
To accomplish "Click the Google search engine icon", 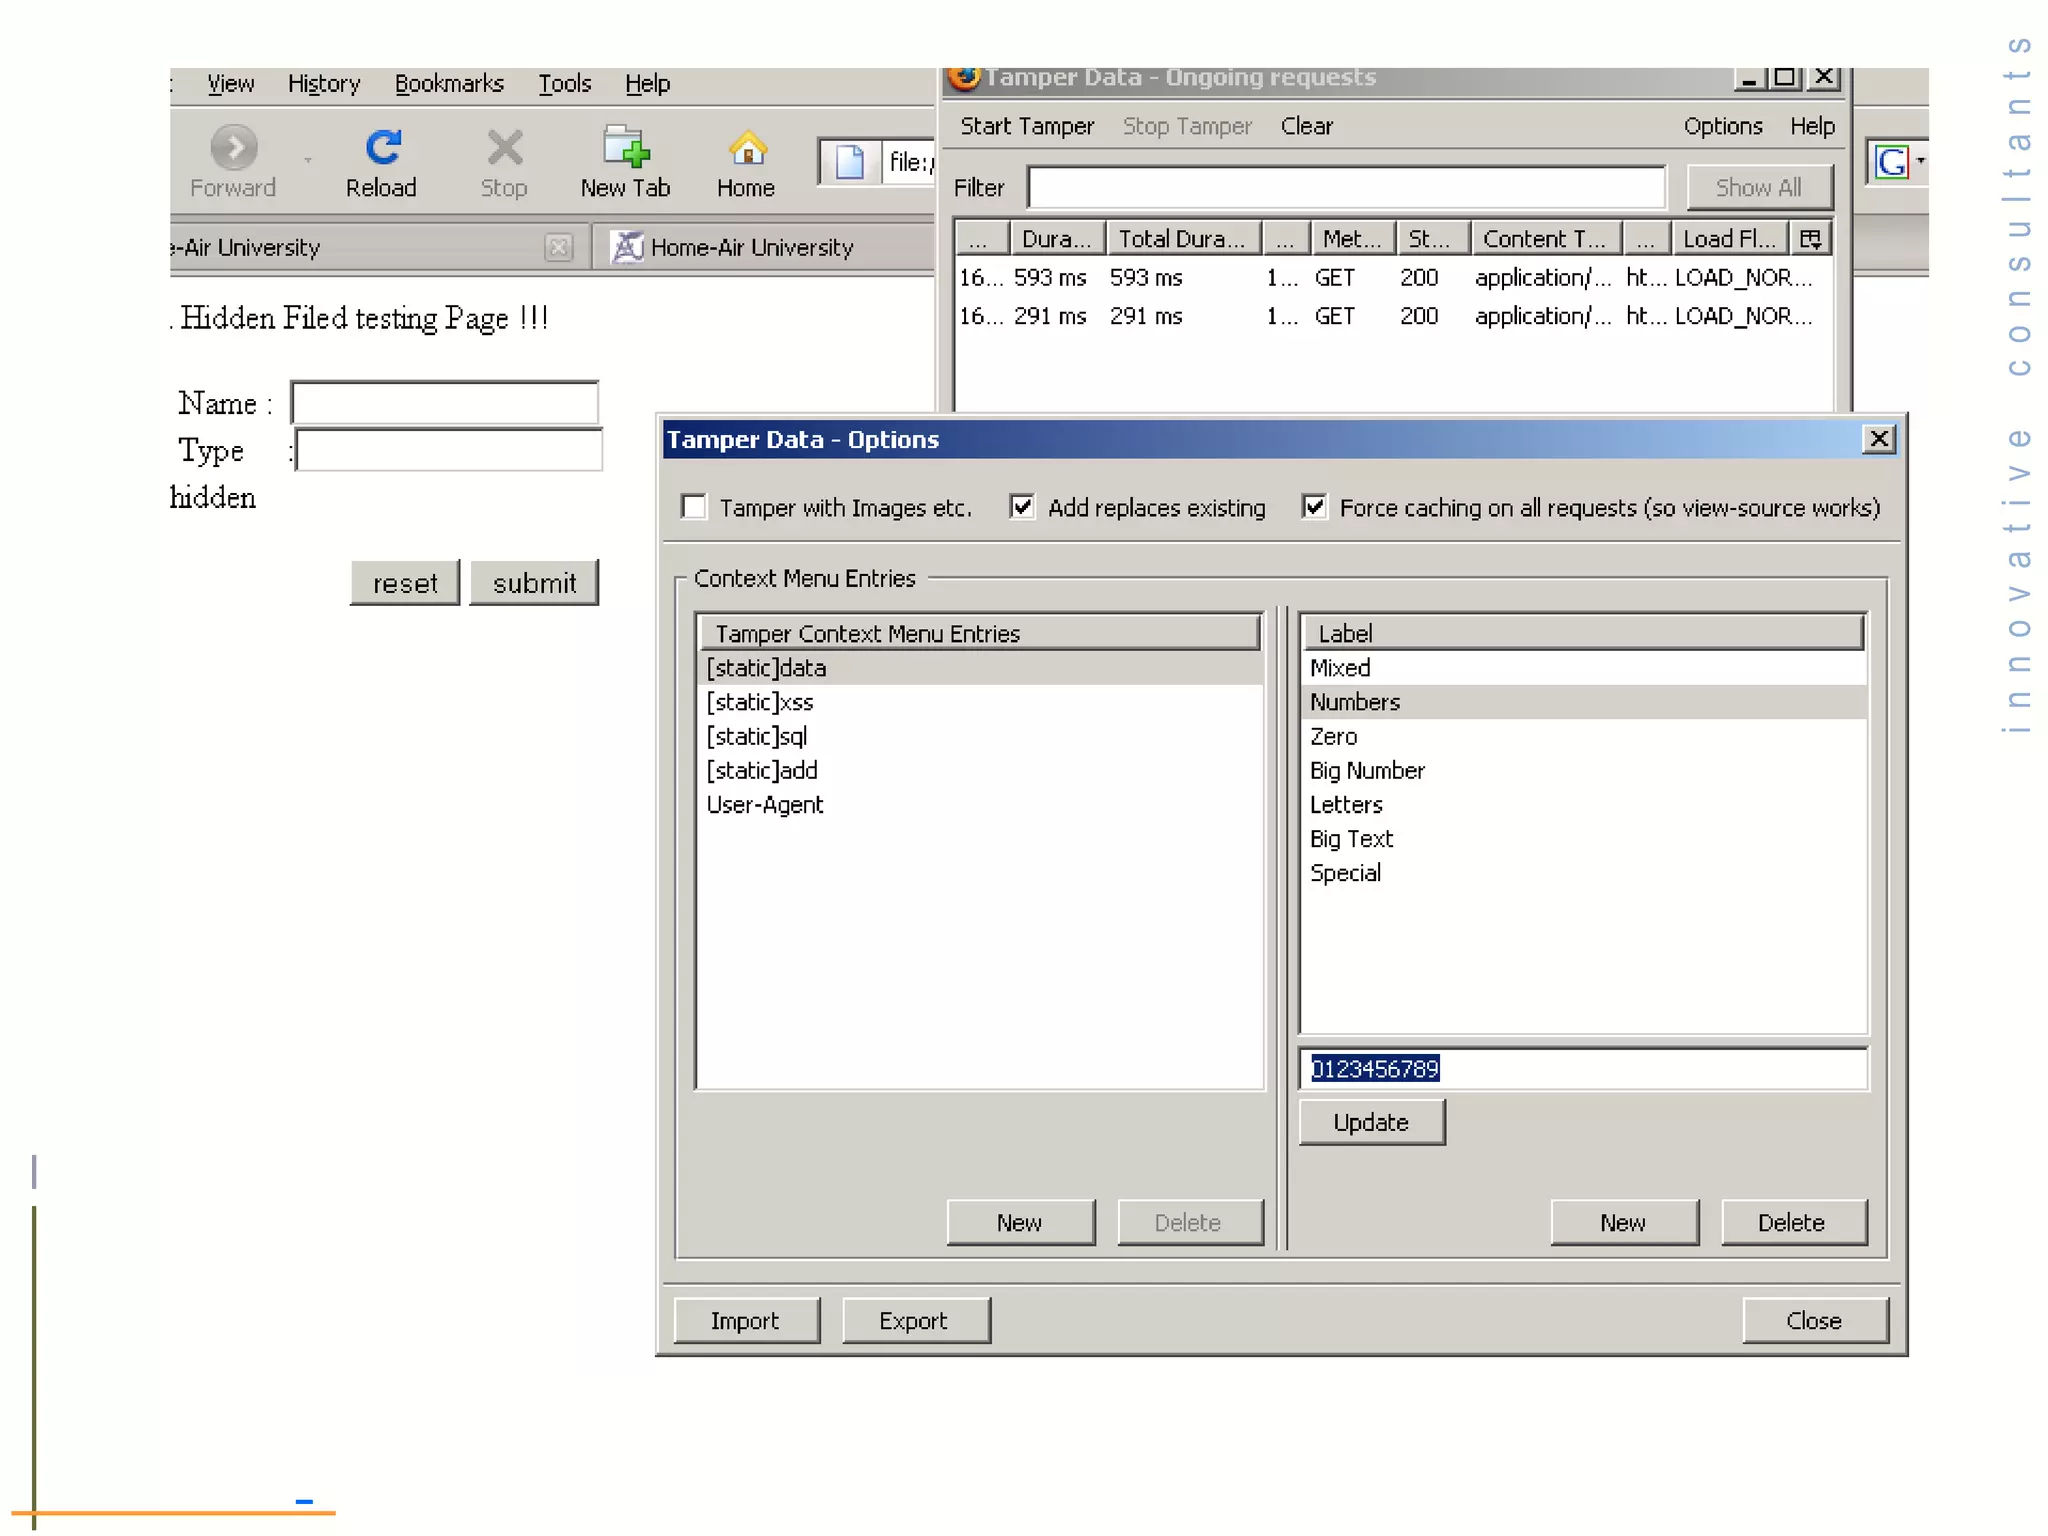I will coord(1891,162).
